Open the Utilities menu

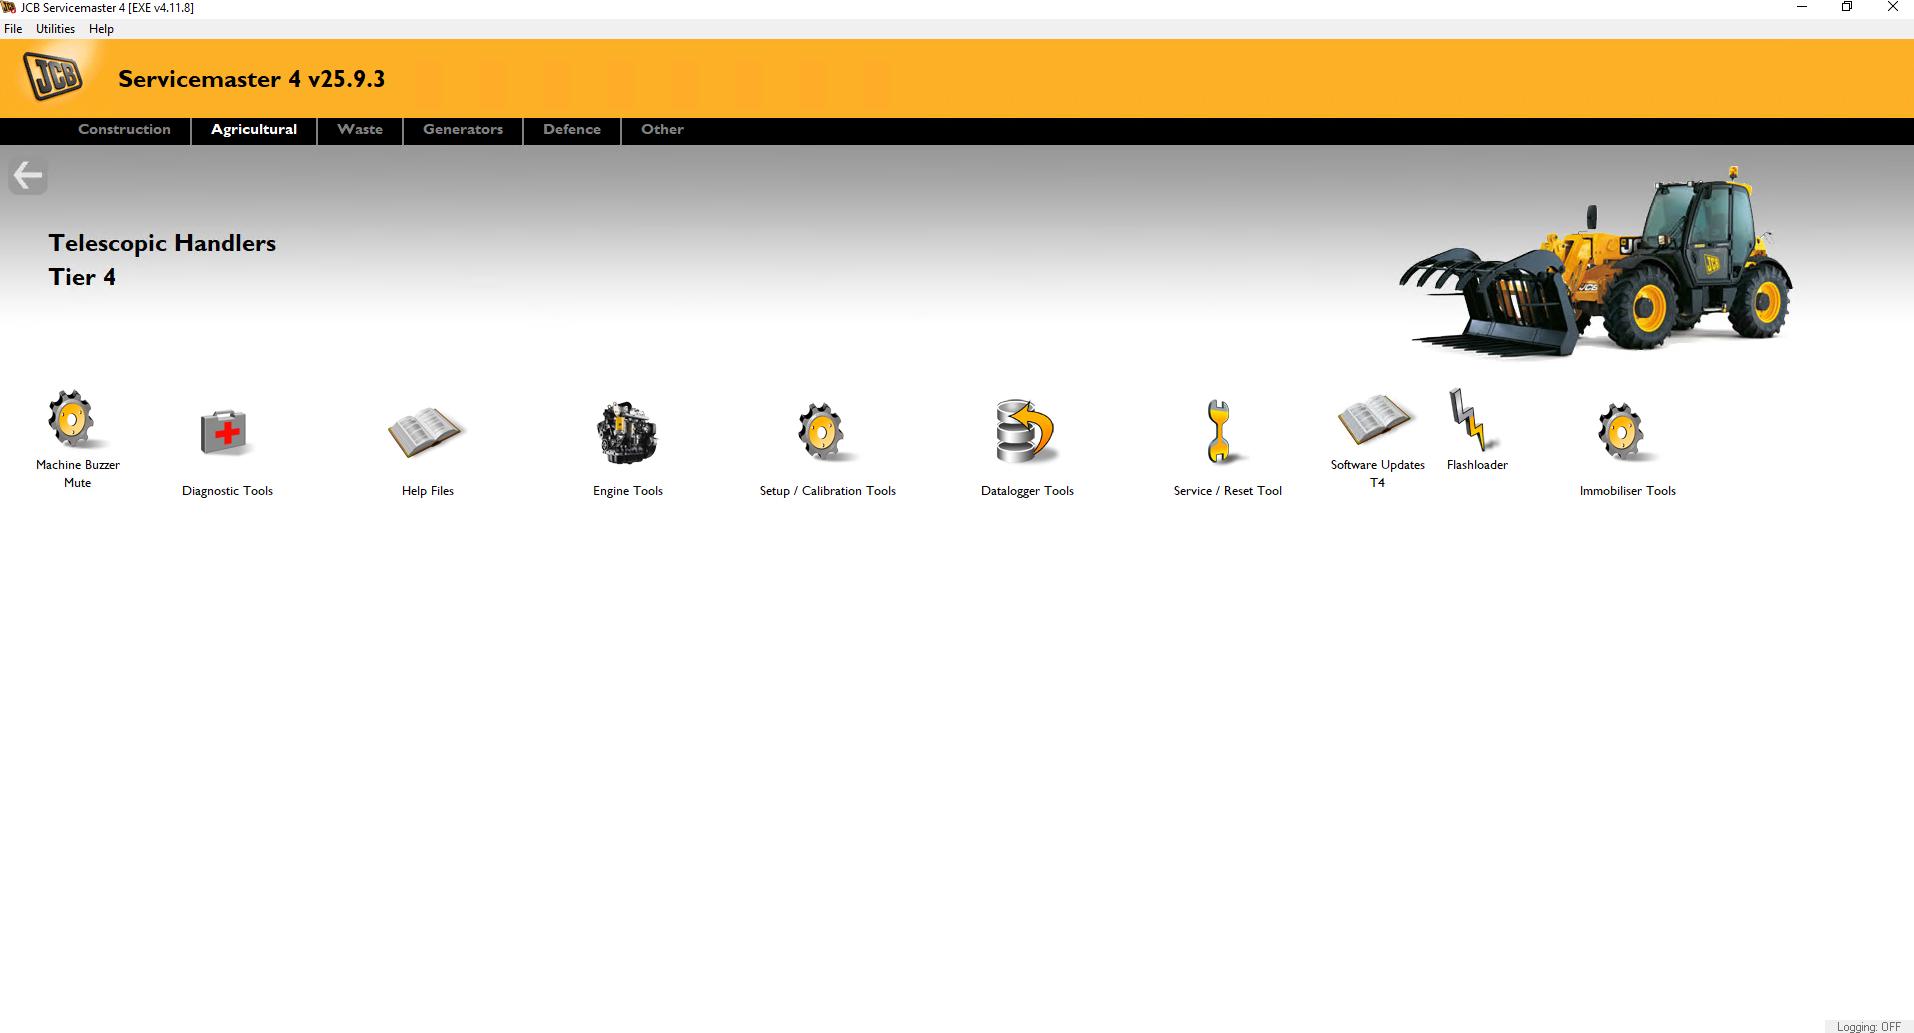coord(55,28)
